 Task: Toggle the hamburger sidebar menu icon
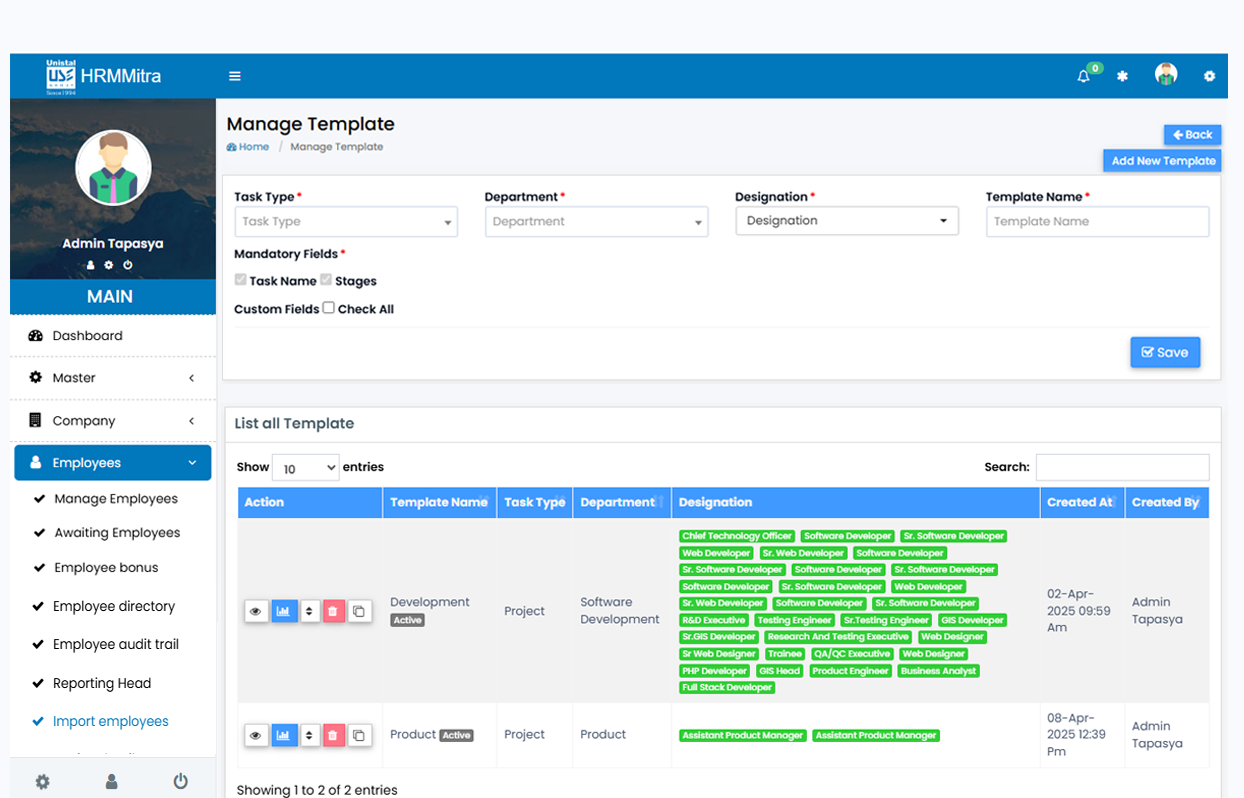point(235,76)
